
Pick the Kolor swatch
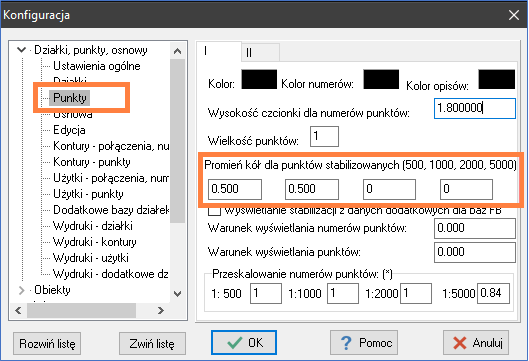pos(259,79)
